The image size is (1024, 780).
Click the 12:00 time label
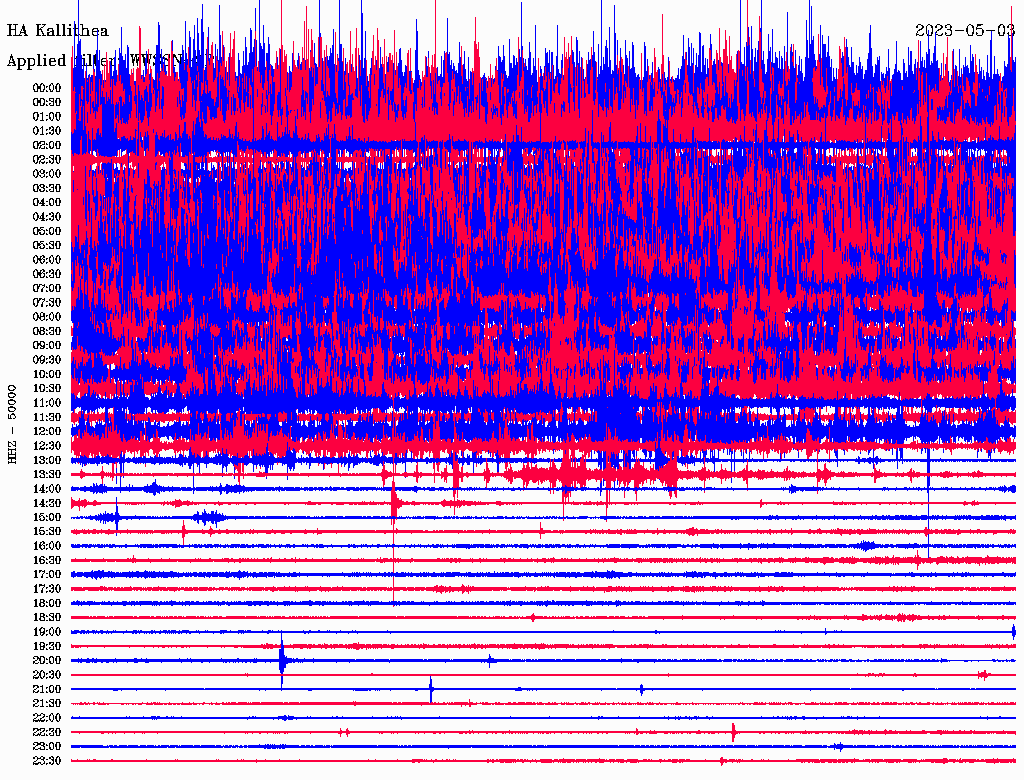pos(47,432)
